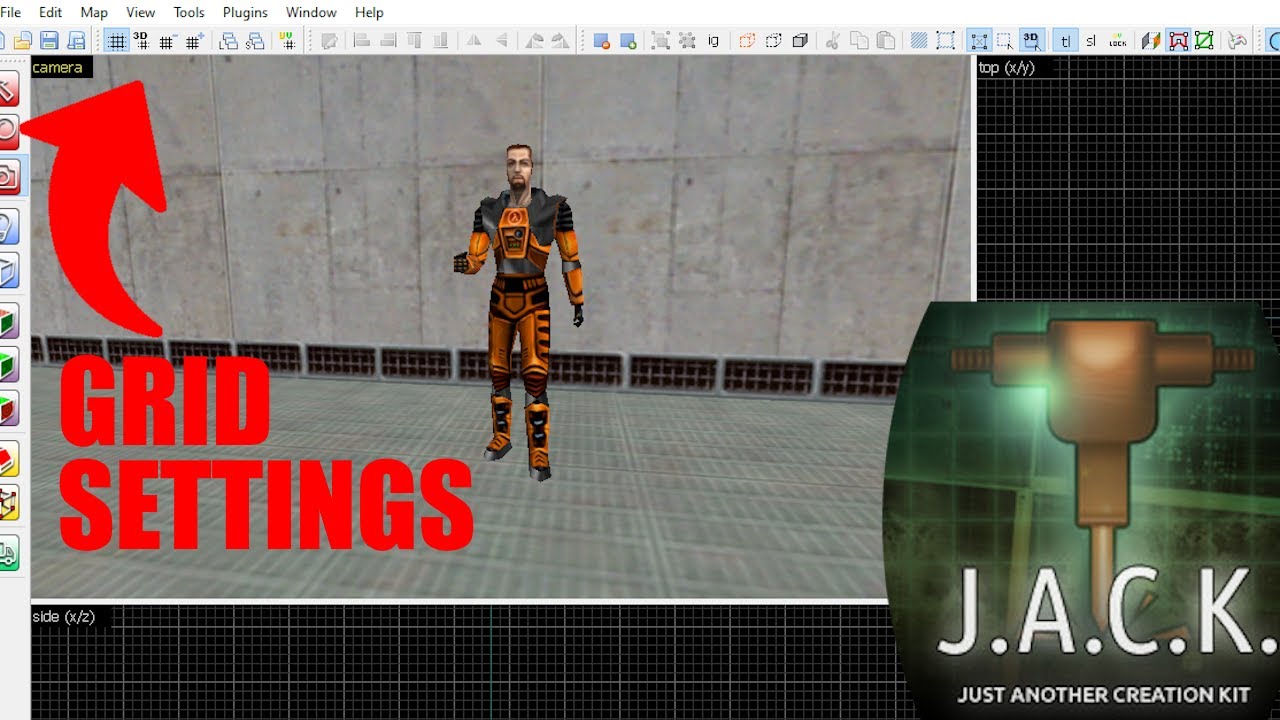The width and height of the screenshot is (1280, 720).
Task: Toggle 3D selection mode
Action: point(1032,41)
